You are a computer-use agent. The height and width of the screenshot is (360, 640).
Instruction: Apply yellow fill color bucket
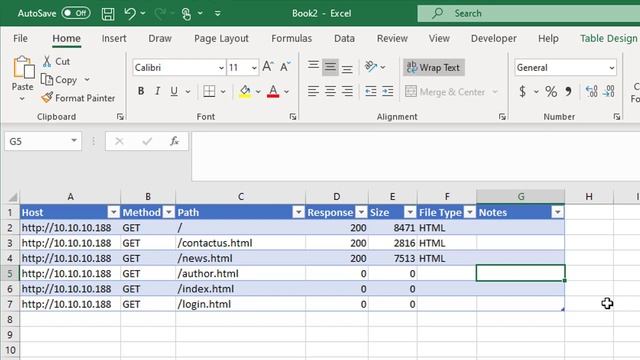(x=245, y=91)
